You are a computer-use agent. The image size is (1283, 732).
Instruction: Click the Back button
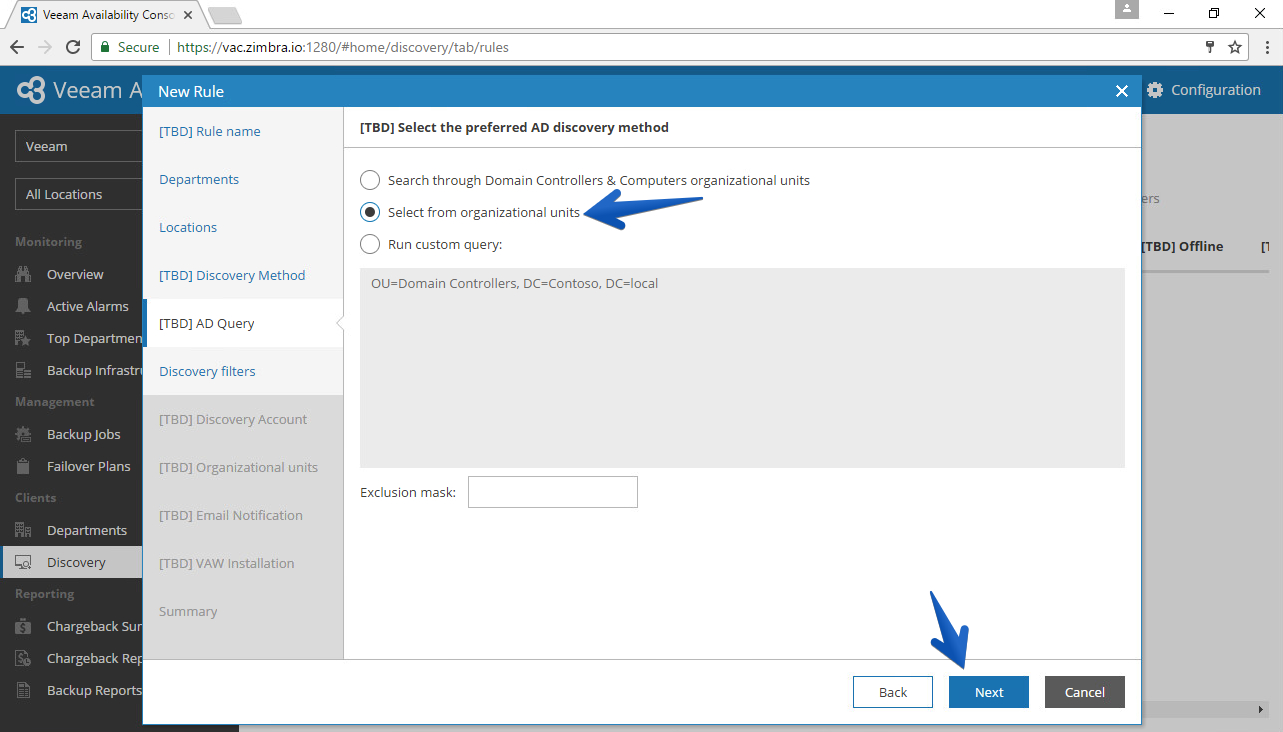893,692
